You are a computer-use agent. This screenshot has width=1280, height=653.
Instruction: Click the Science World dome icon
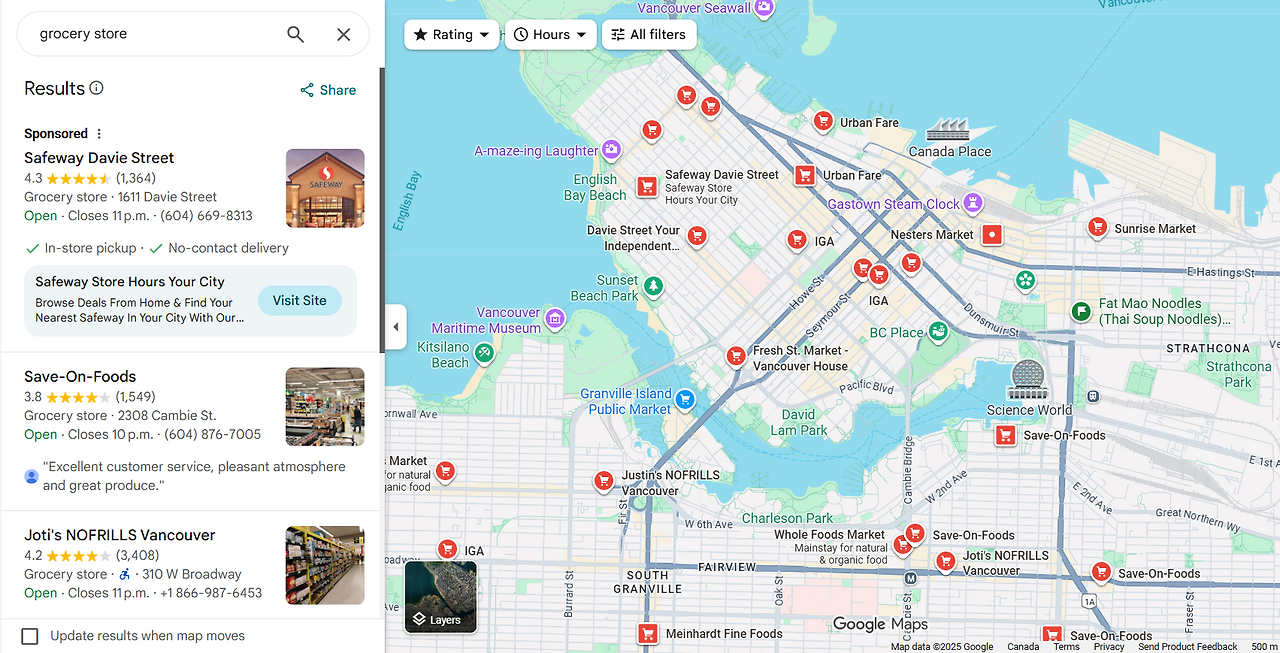click(1027, 380)
